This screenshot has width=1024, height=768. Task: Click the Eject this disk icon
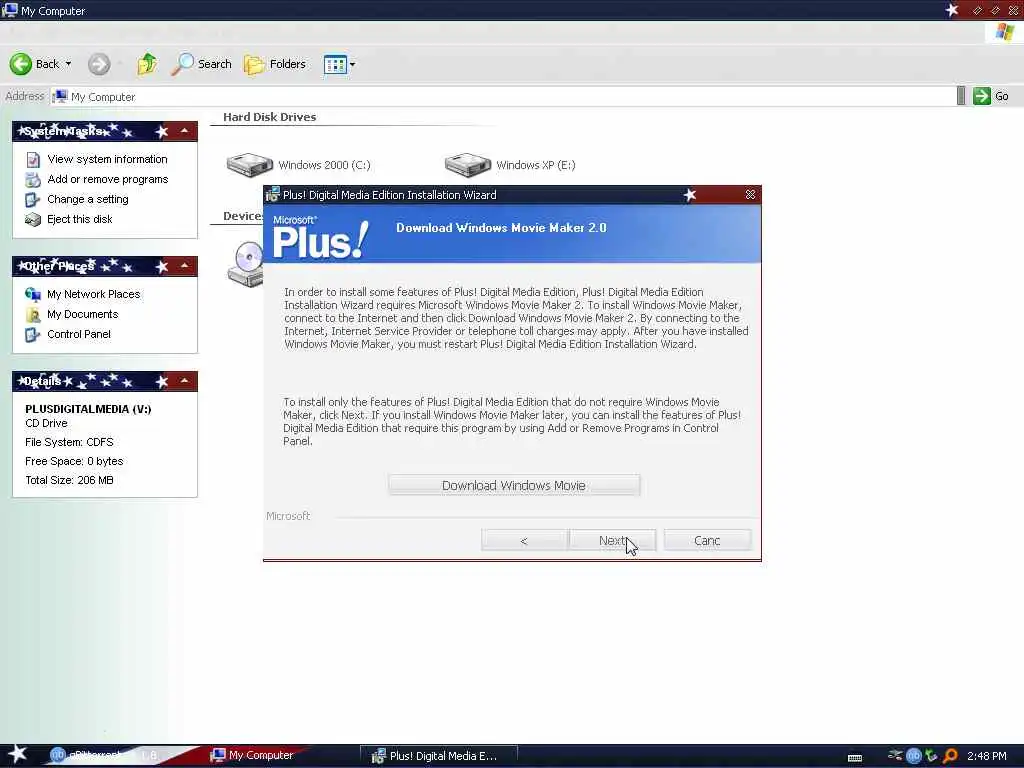pos(33,220)
